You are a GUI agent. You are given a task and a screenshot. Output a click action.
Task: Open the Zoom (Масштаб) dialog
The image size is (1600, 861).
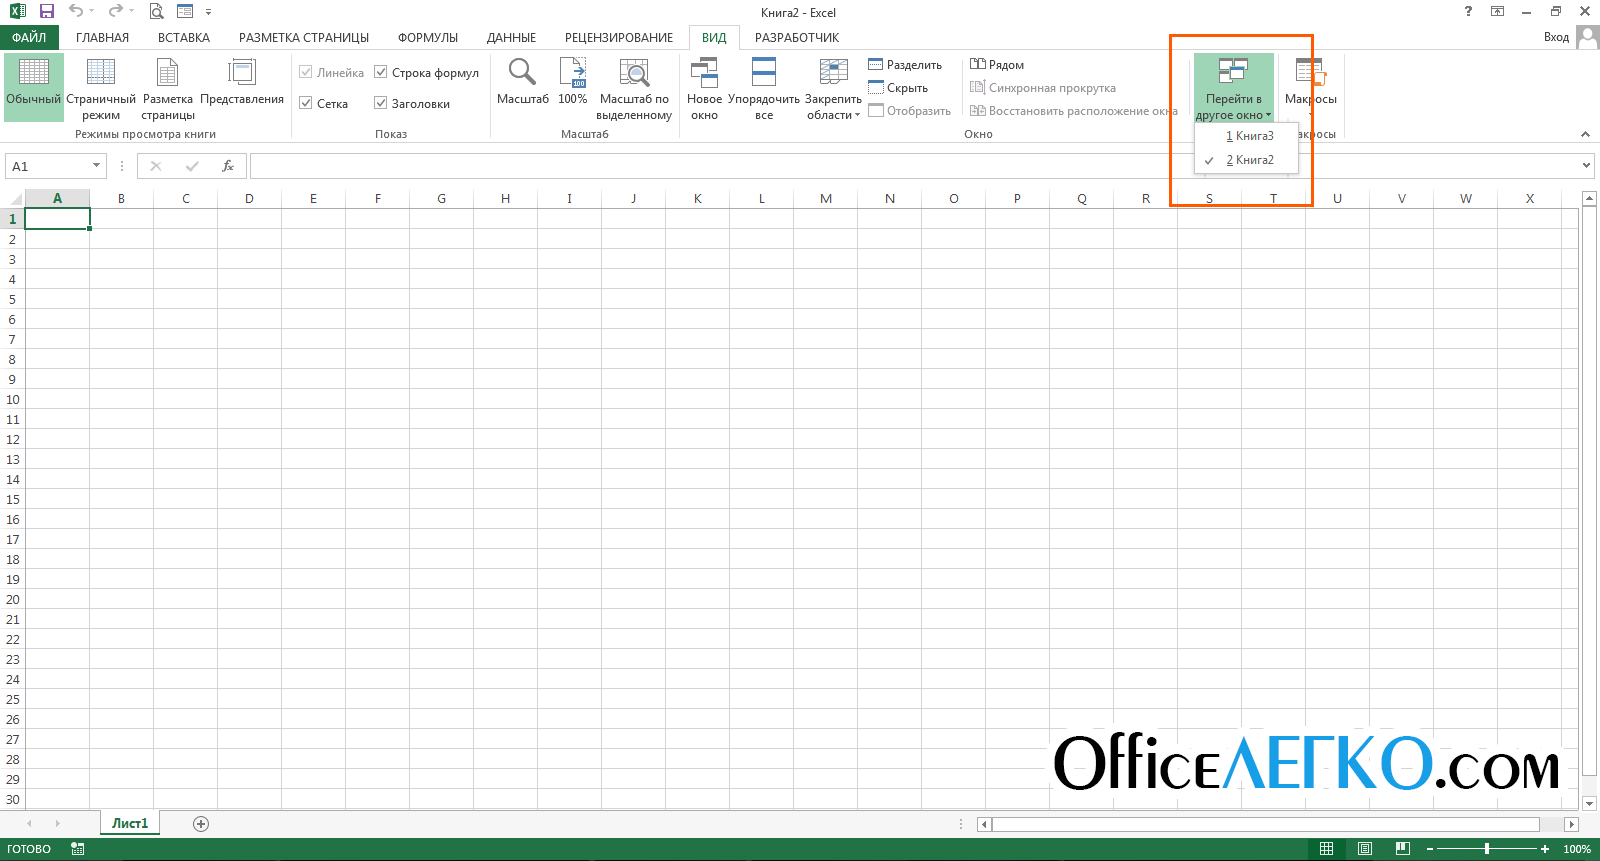(522, 80)
